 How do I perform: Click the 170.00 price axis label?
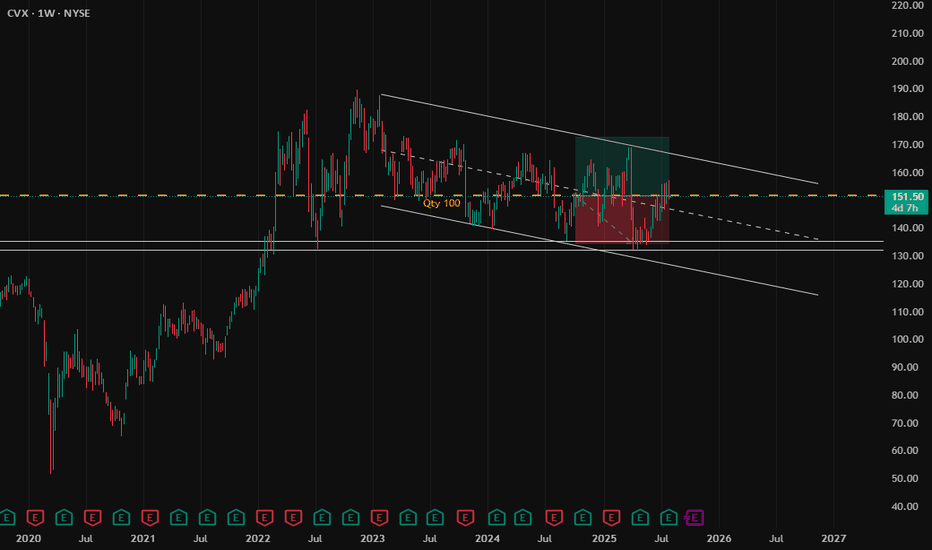908,144
